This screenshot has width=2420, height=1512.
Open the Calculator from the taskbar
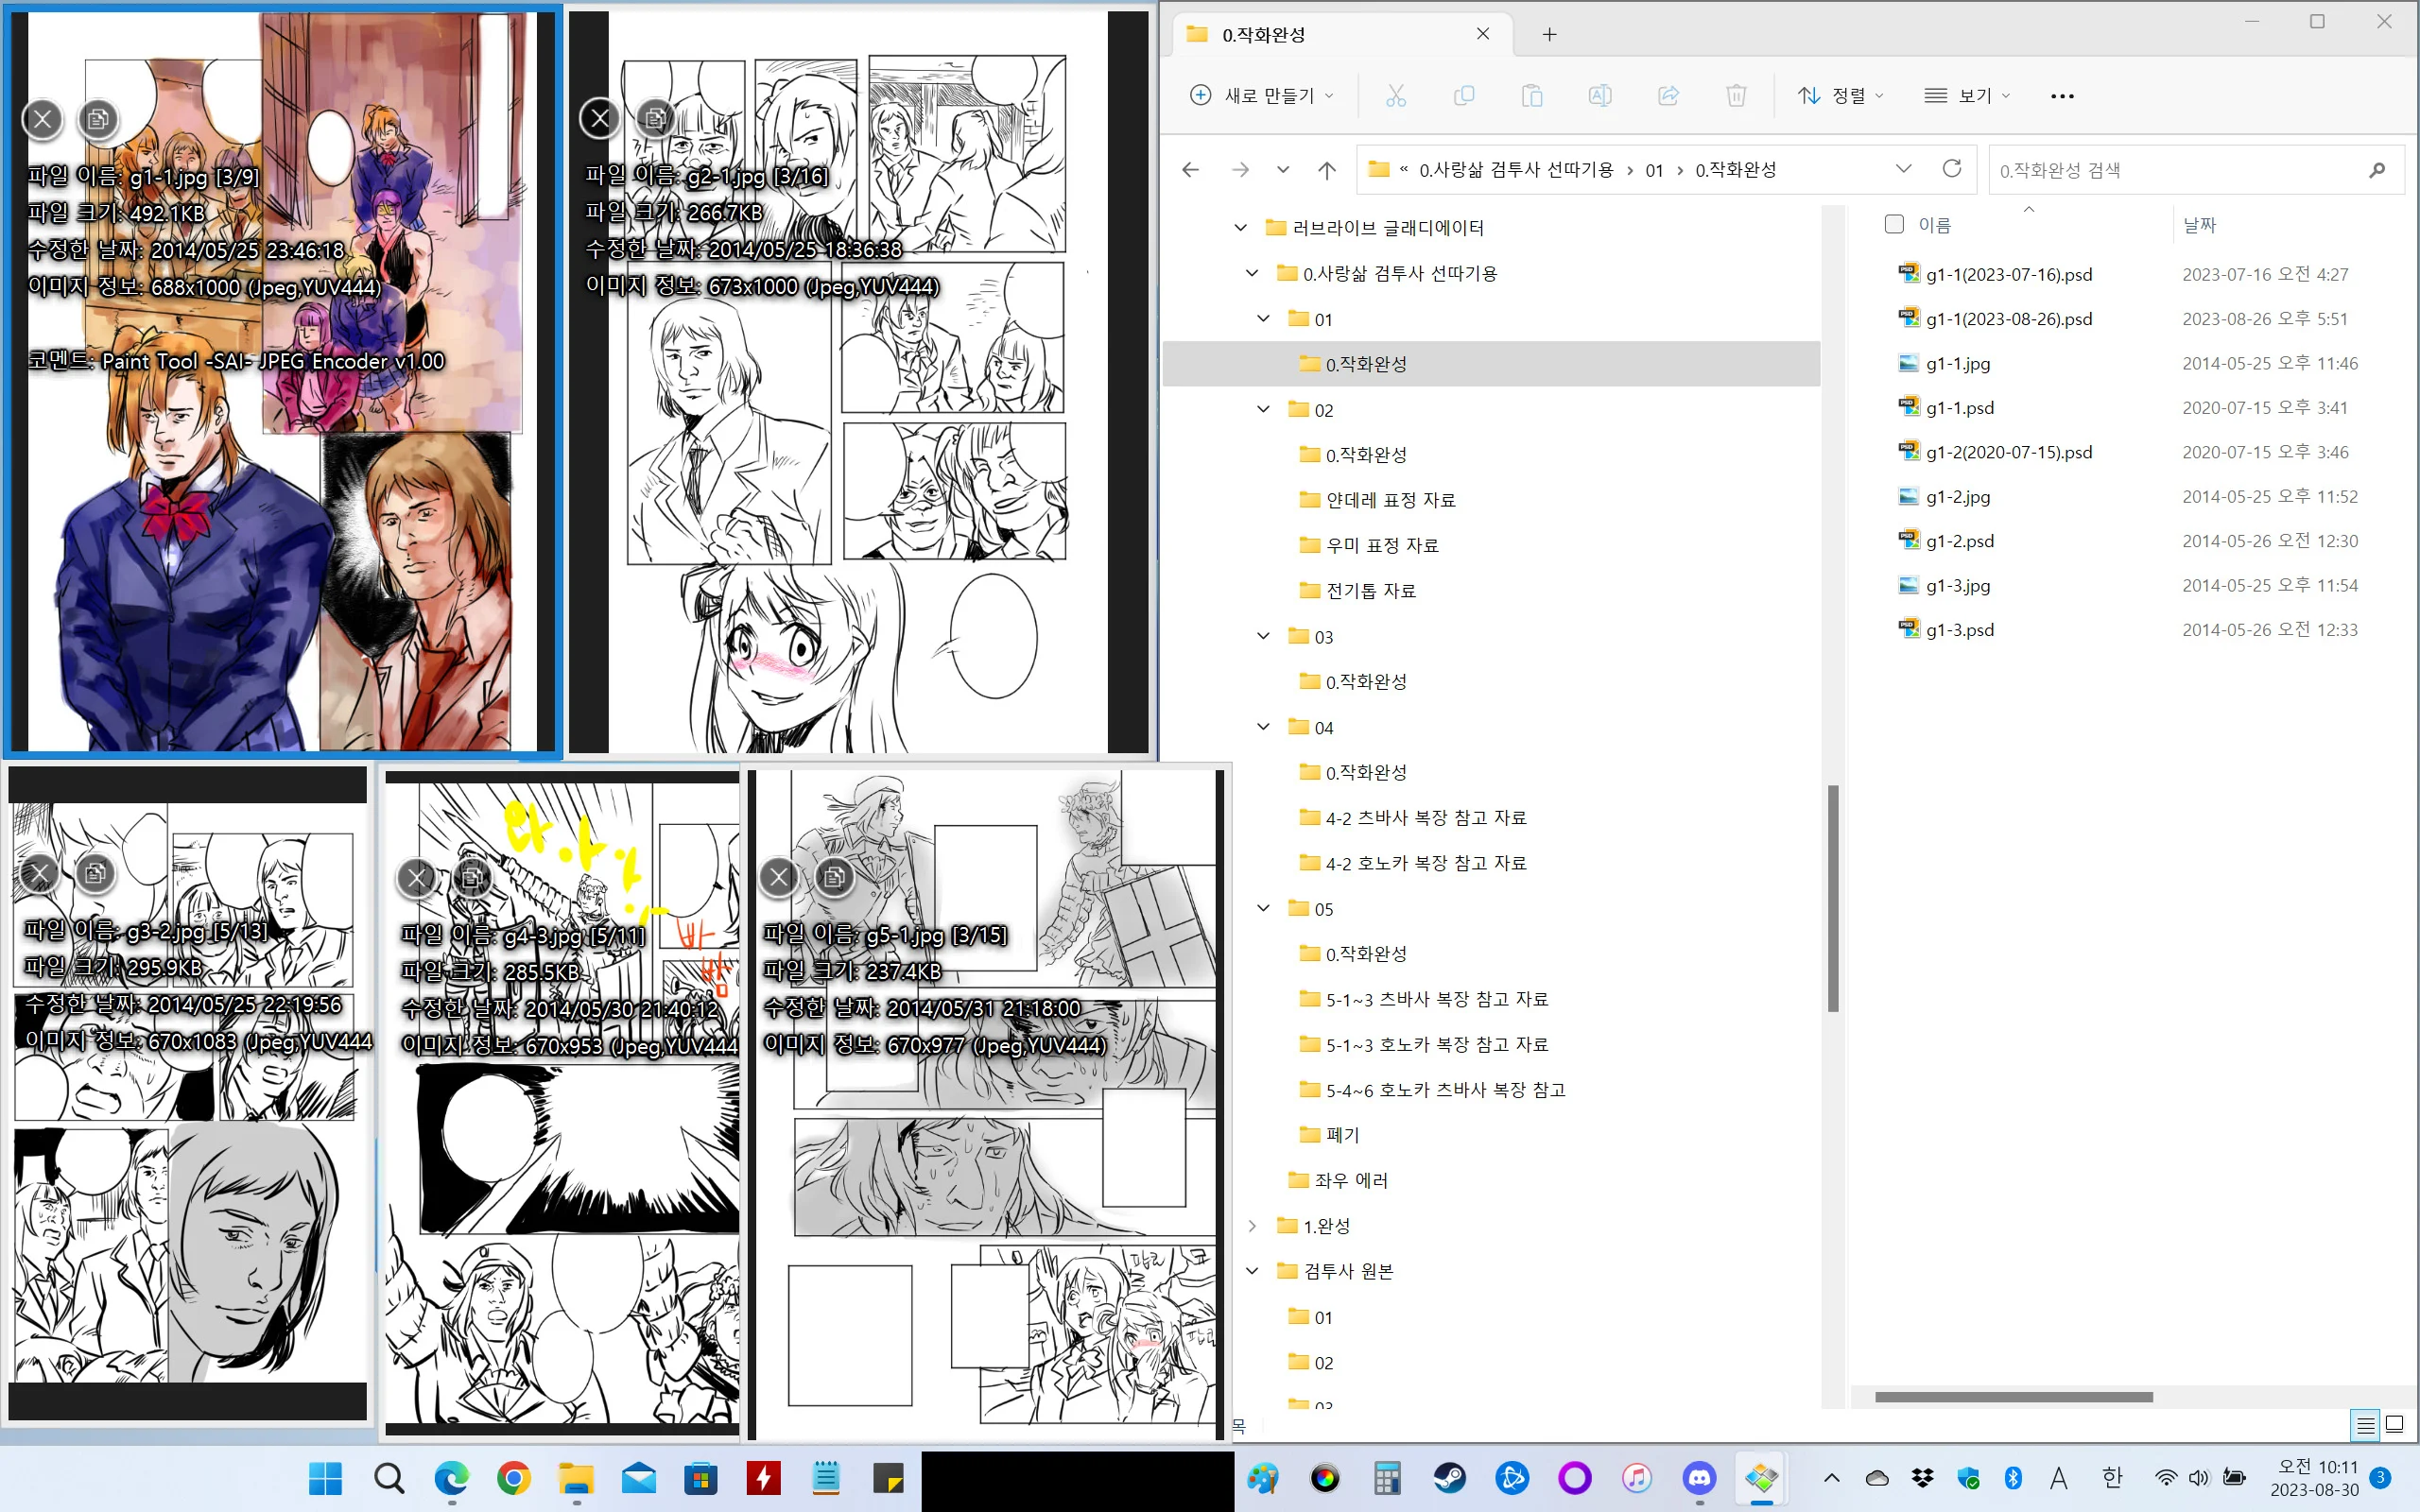tap(1387, 1478)
